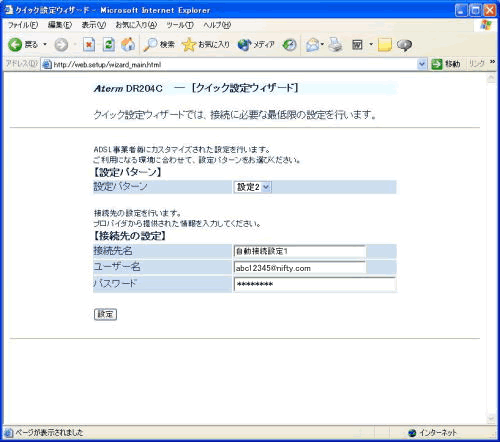Refresh the page with the green arrows icon
500x442 pixels.
pos(109,44)
